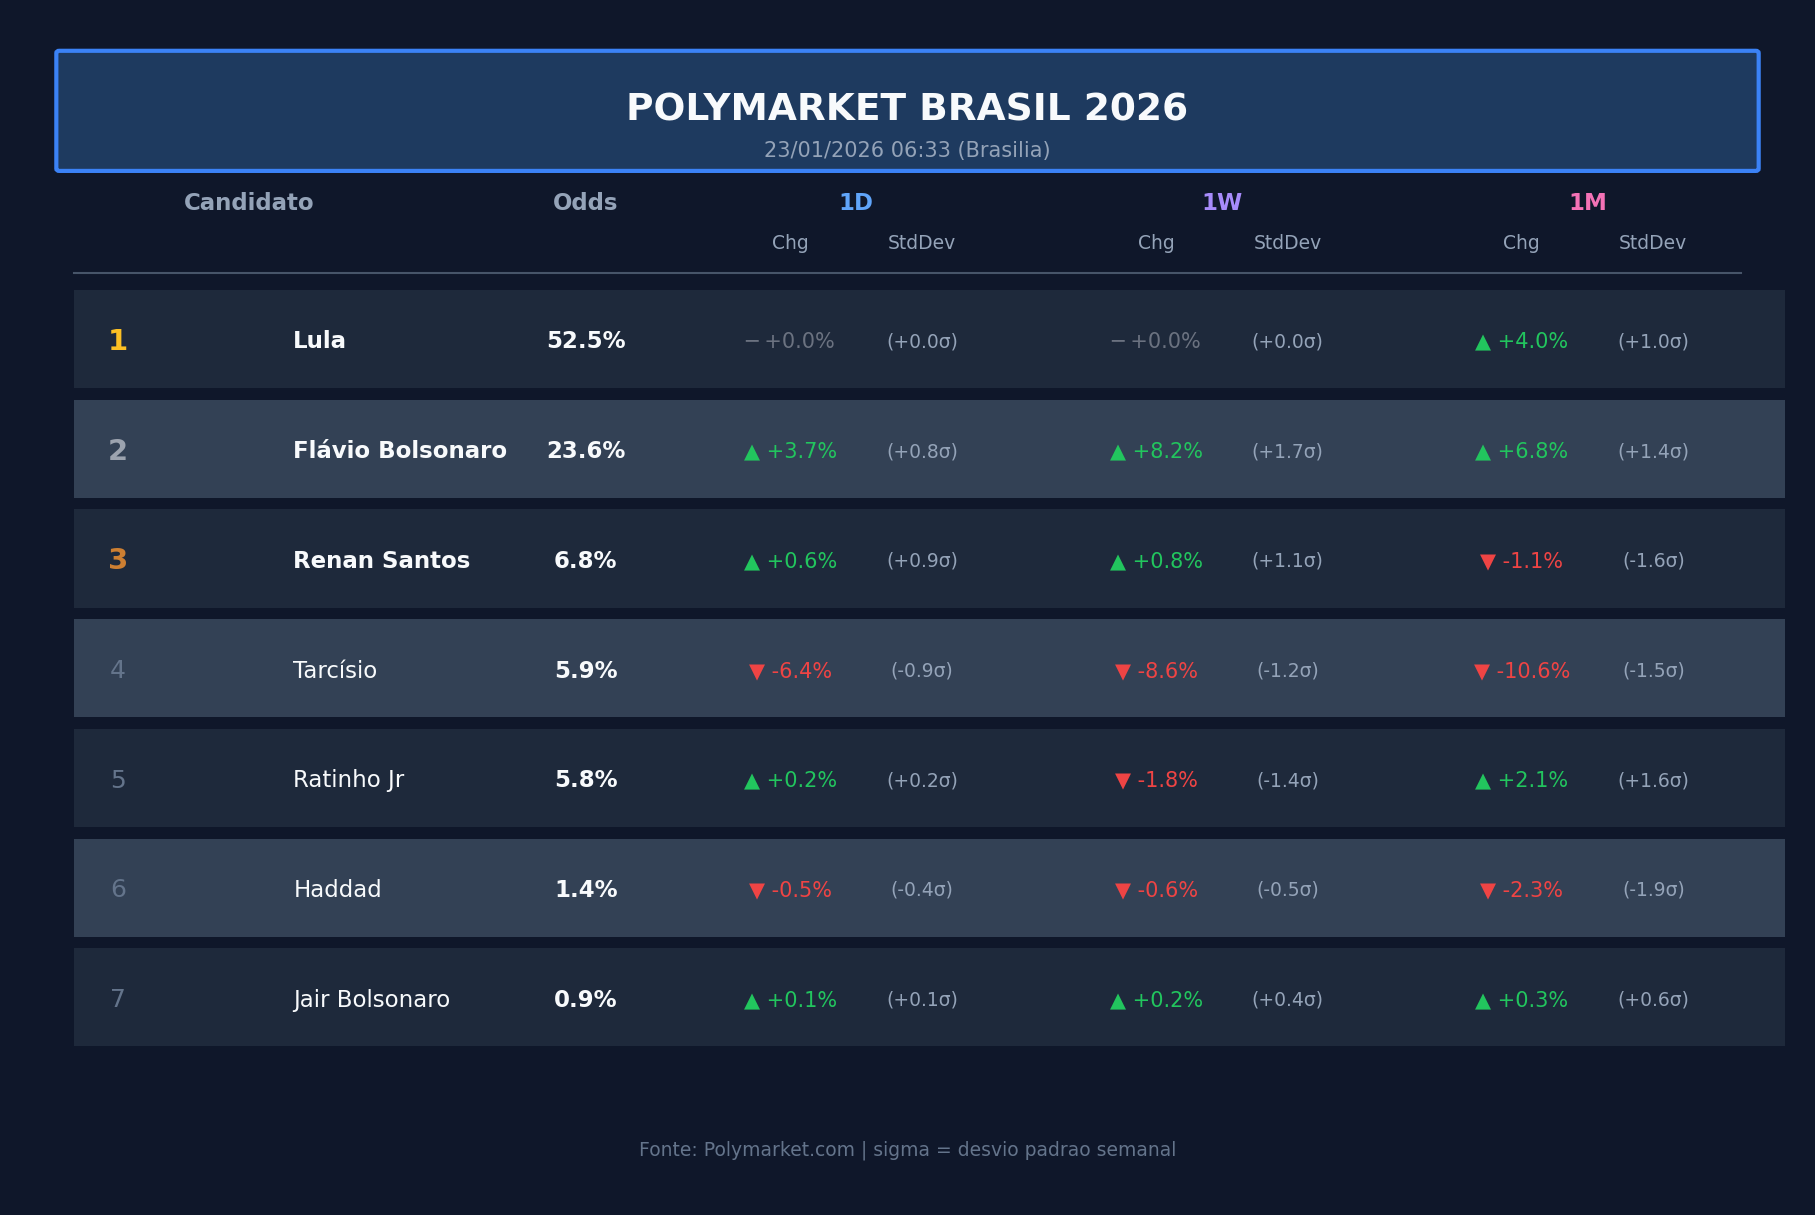Click the red down arrow in Ratinho Jr's 1W change
This screenshot has width=1815, height=1215.
[x=1123, y=781]
